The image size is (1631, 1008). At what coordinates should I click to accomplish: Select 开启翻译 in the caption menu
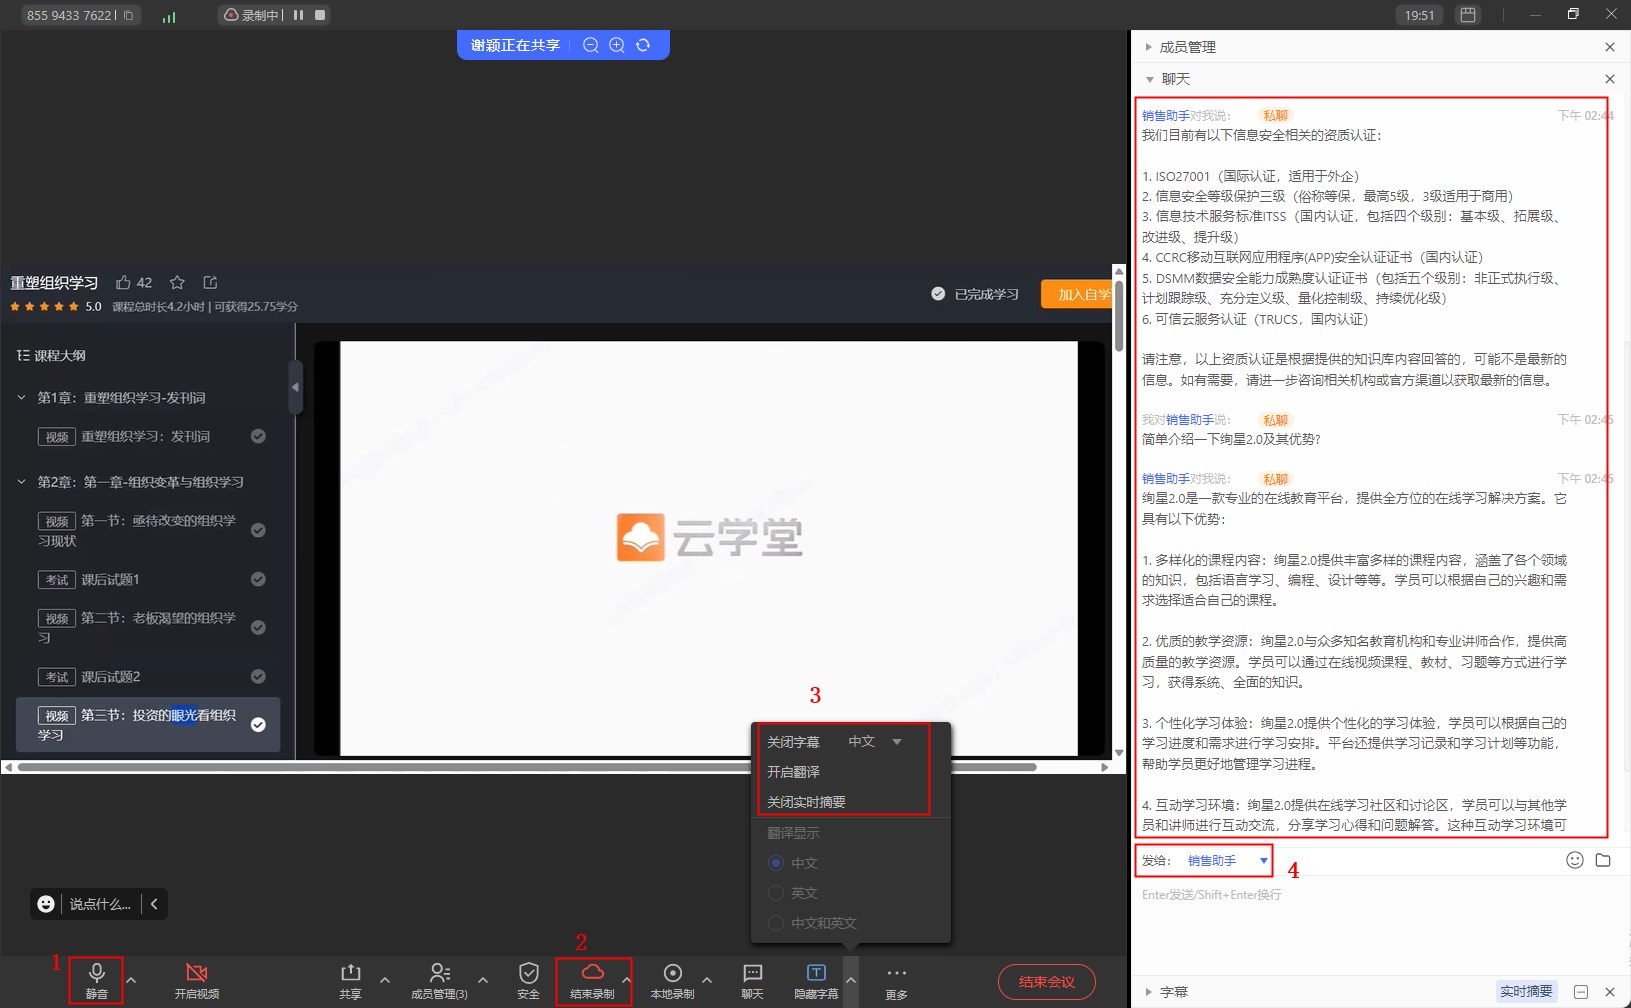click(x=793, y=772)
